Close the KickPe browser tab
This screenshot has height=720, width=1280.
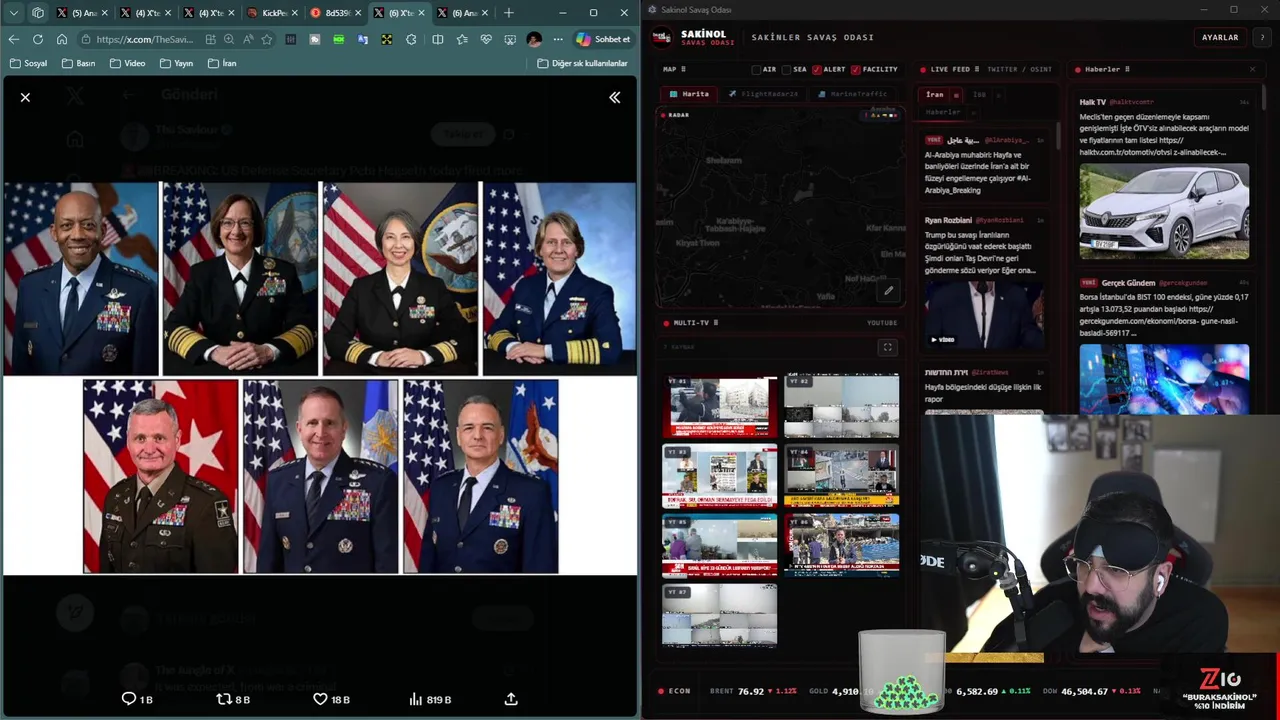point(293,13)
